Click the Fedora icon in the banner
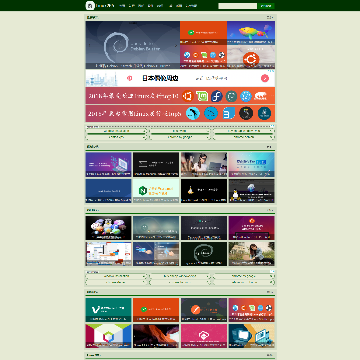Viewport: 360px width, 360px height. coord(217,96)
